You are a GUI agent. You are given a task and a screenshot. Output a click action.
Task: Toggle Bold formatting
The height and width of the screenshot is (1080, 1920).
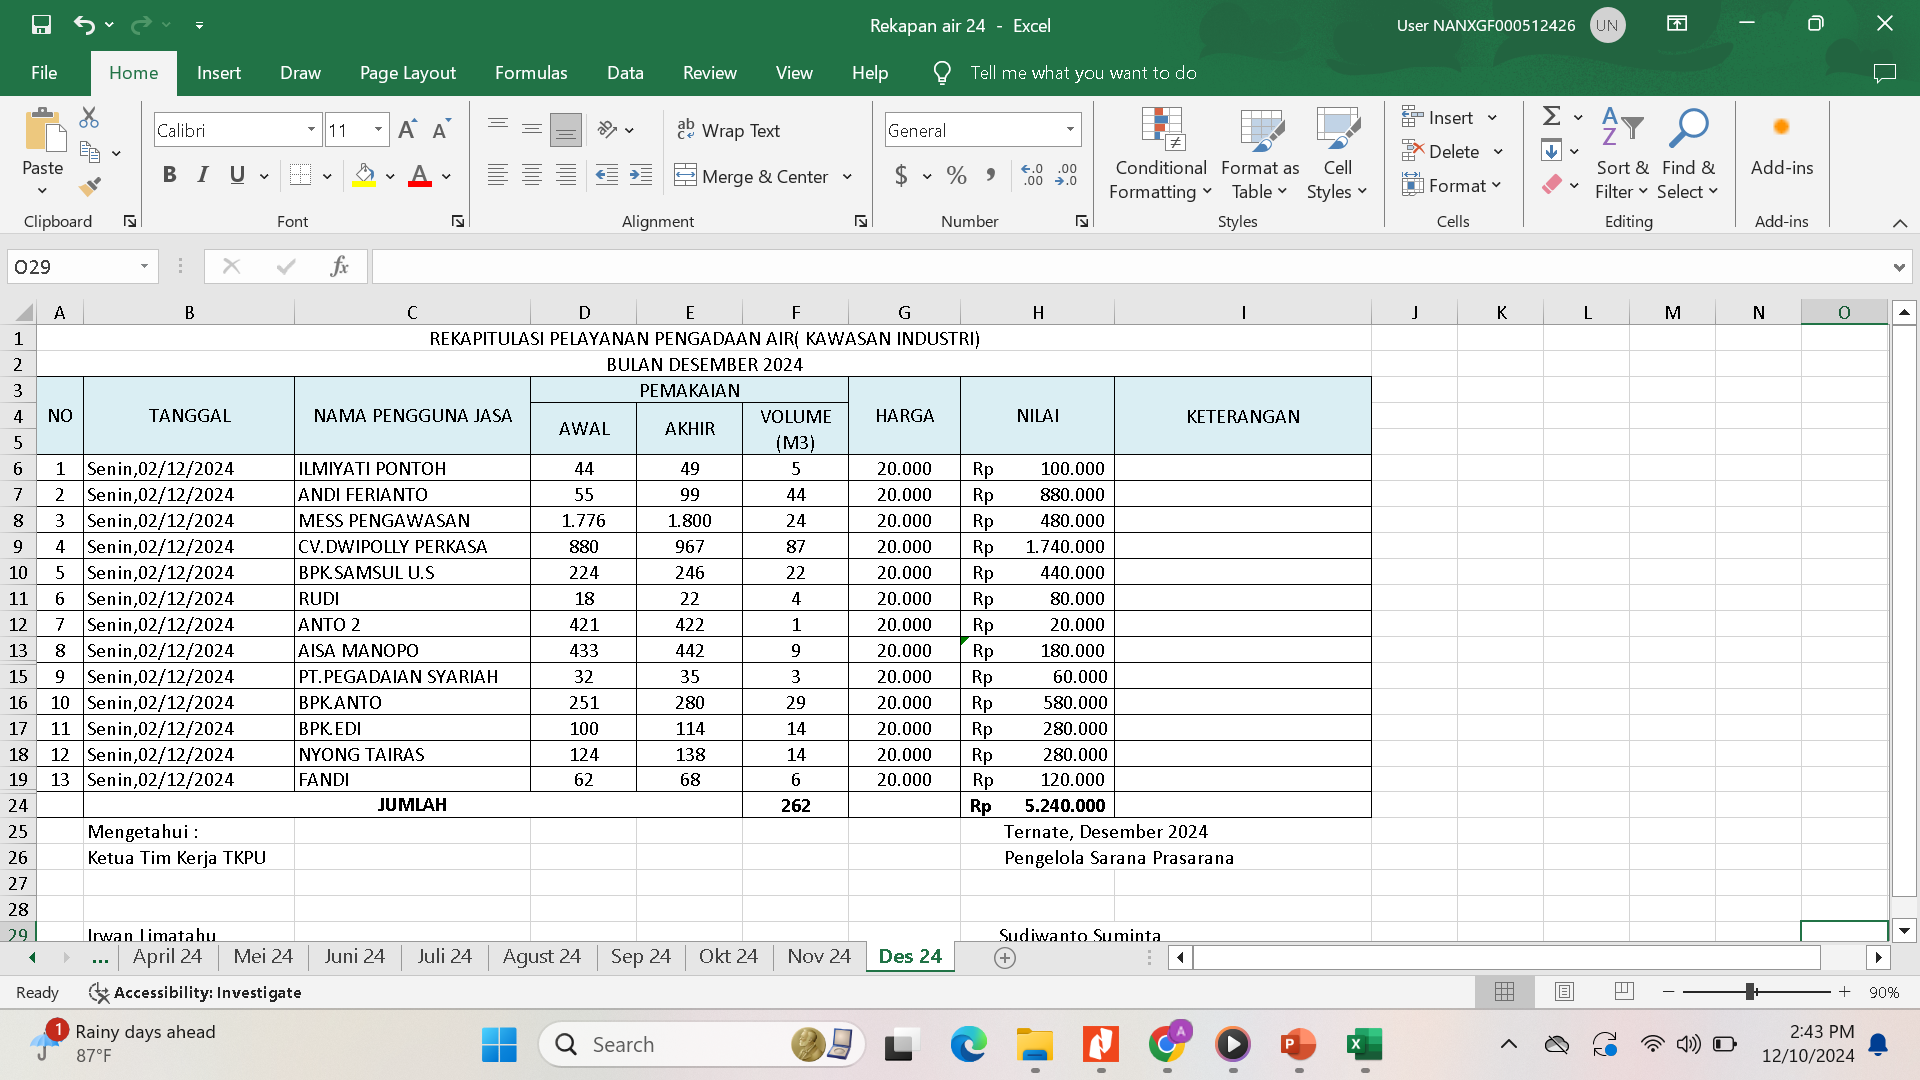point(170,176)
